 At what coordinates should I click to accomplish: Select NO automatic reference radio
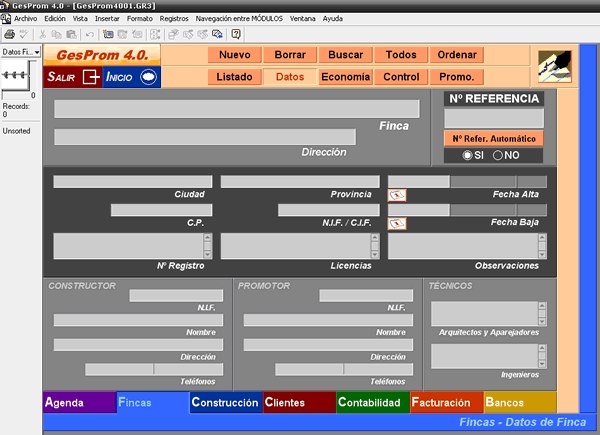tap(497, 155)
